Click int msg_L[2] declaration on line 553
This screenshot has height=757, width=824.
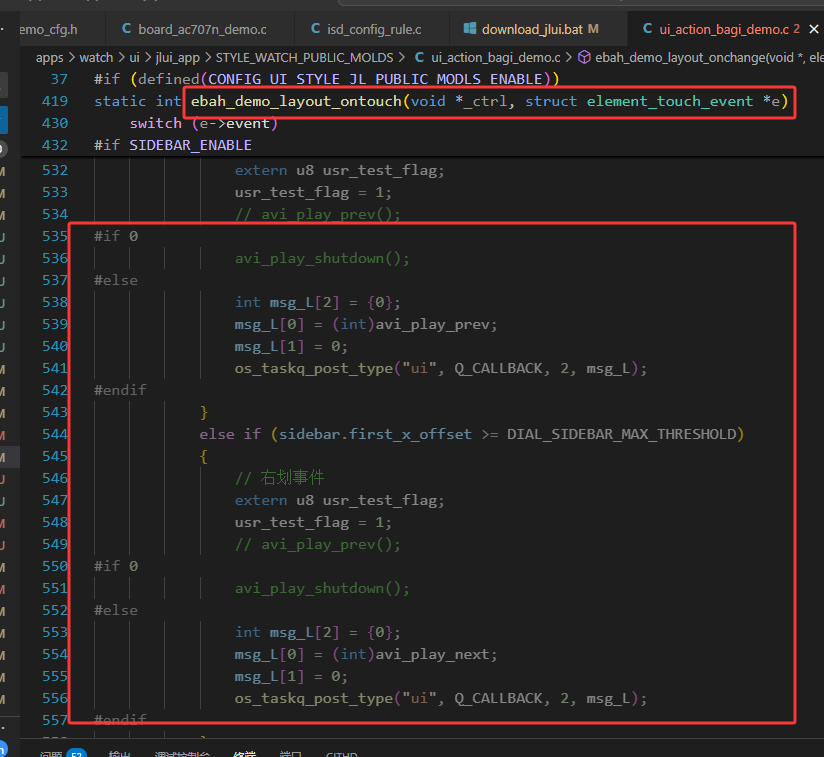[x=317, y=632]
